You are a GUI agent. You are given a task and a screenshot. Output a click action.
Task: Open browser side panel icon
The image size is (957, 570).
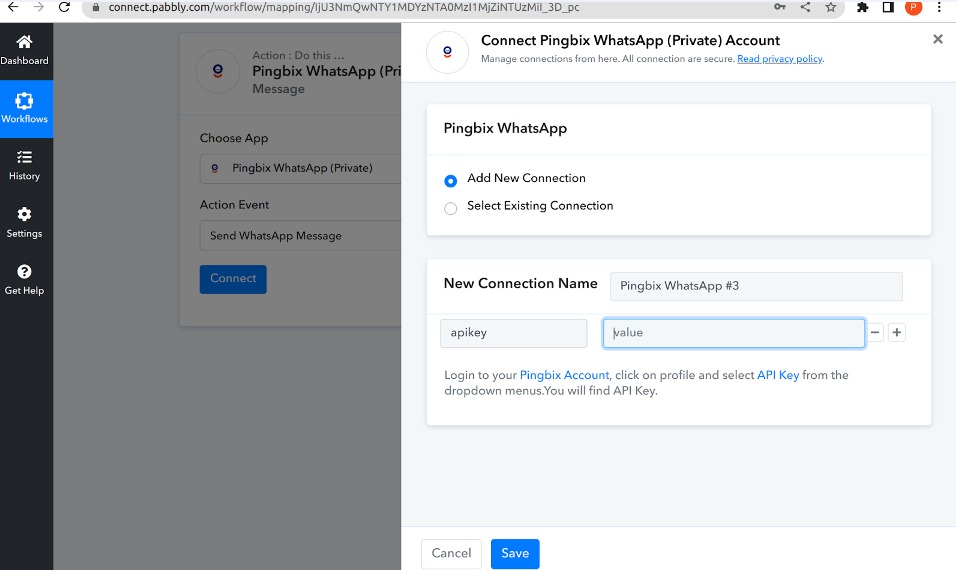click(x=888, y=7)
